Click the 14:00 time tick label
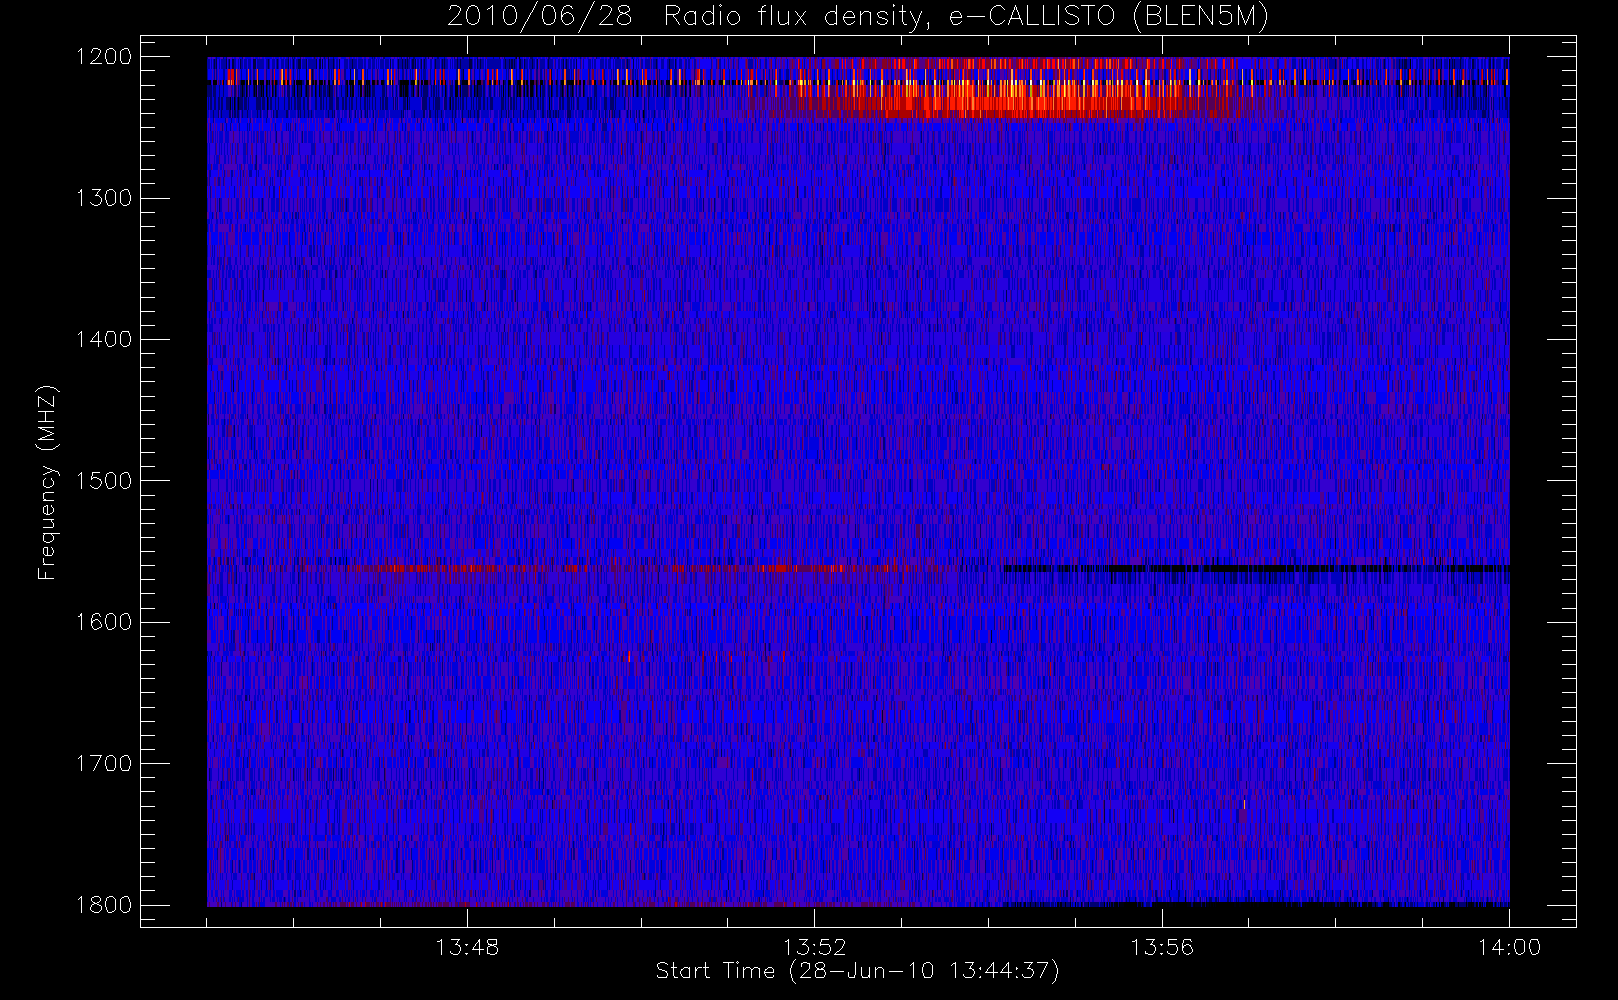The height and width of the screenshot is (1000, 1618). pos(1509,947)
